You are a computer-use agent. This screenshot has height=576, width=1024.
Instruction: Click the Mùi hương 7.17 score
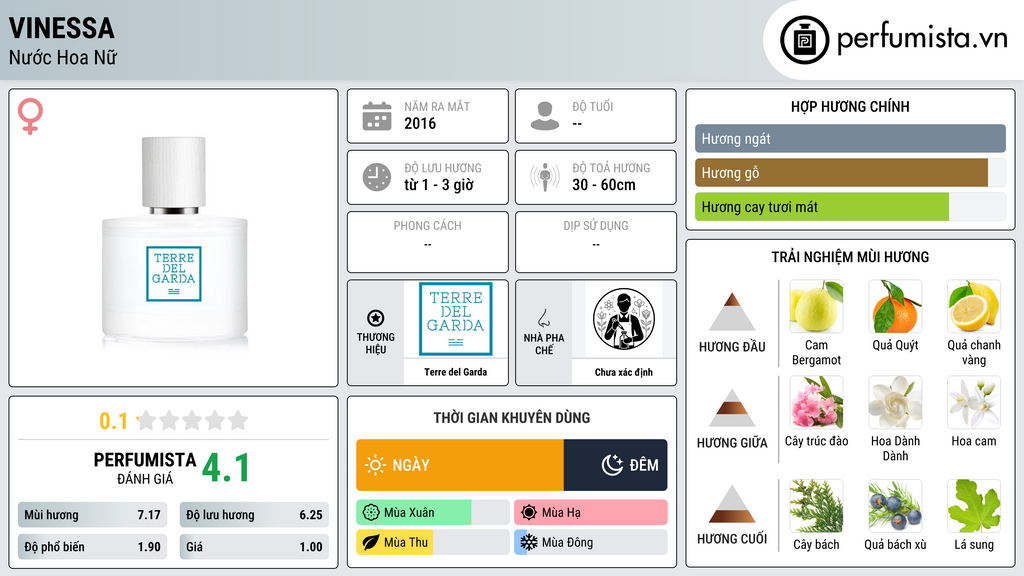pyautogui.click(x=92, y=515)
